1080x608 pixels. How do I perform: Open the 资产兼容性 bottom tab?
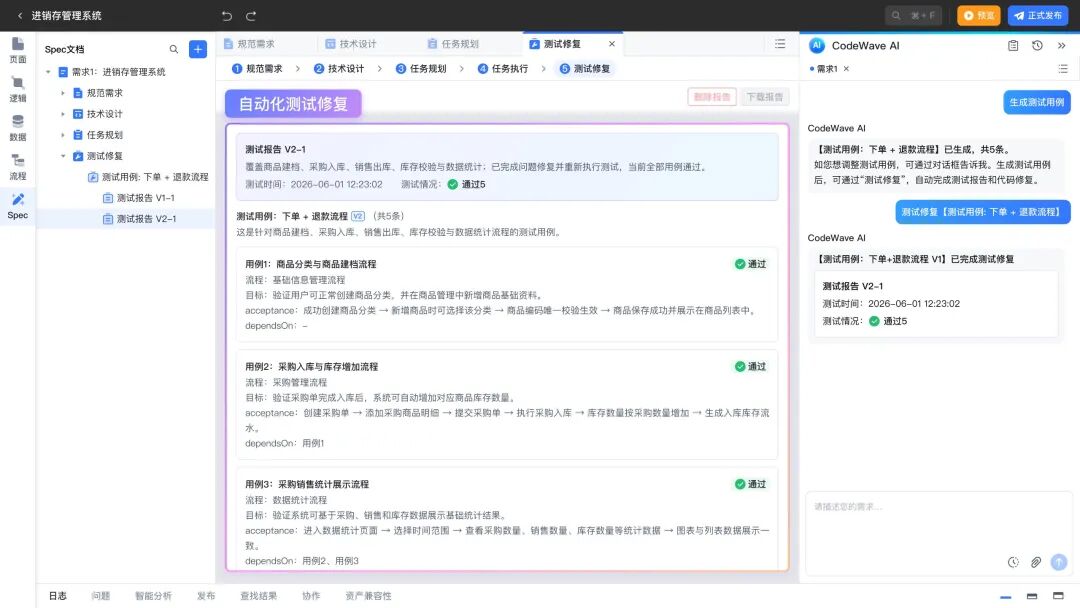(x=368, y=596)
